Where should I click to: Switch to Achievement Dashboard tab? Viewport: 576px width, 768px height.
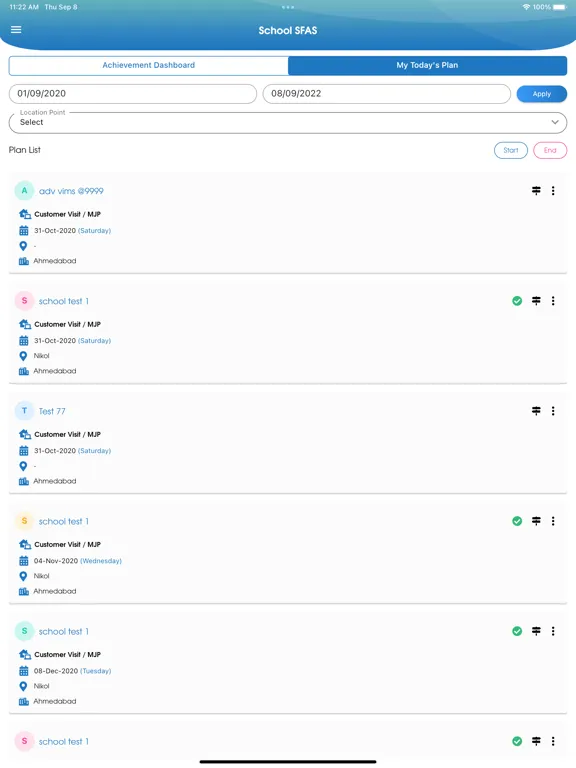tap(148, 65)
